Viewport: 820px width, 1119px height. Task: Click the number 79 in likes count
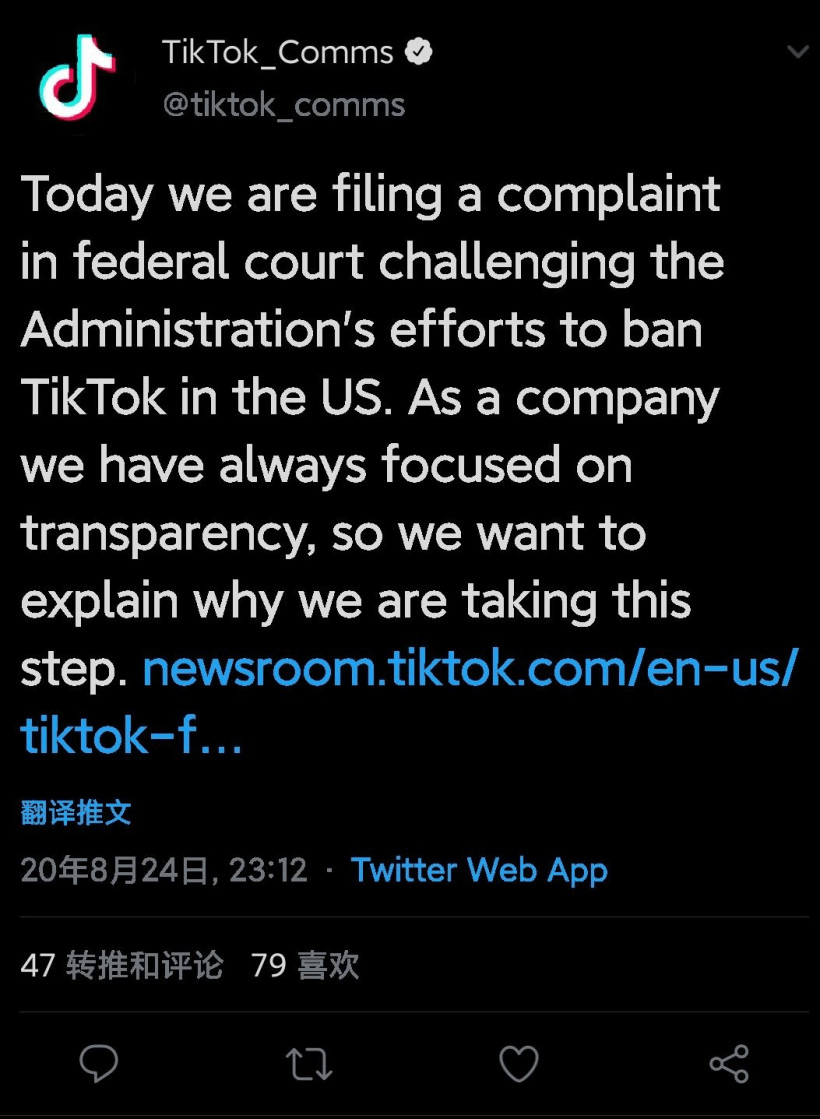269,966
